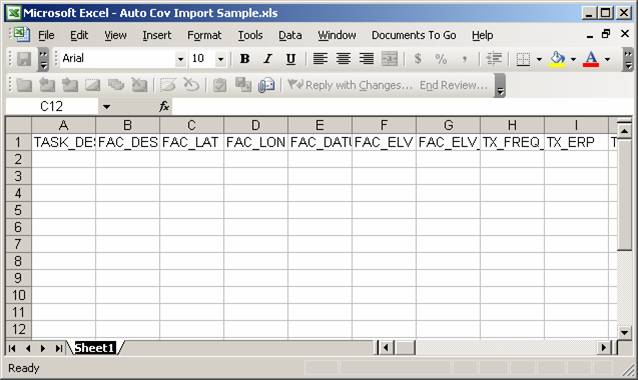This screenshot has width=638, height=380.
Task: Select column D header
Action: [x=256, y=125]
